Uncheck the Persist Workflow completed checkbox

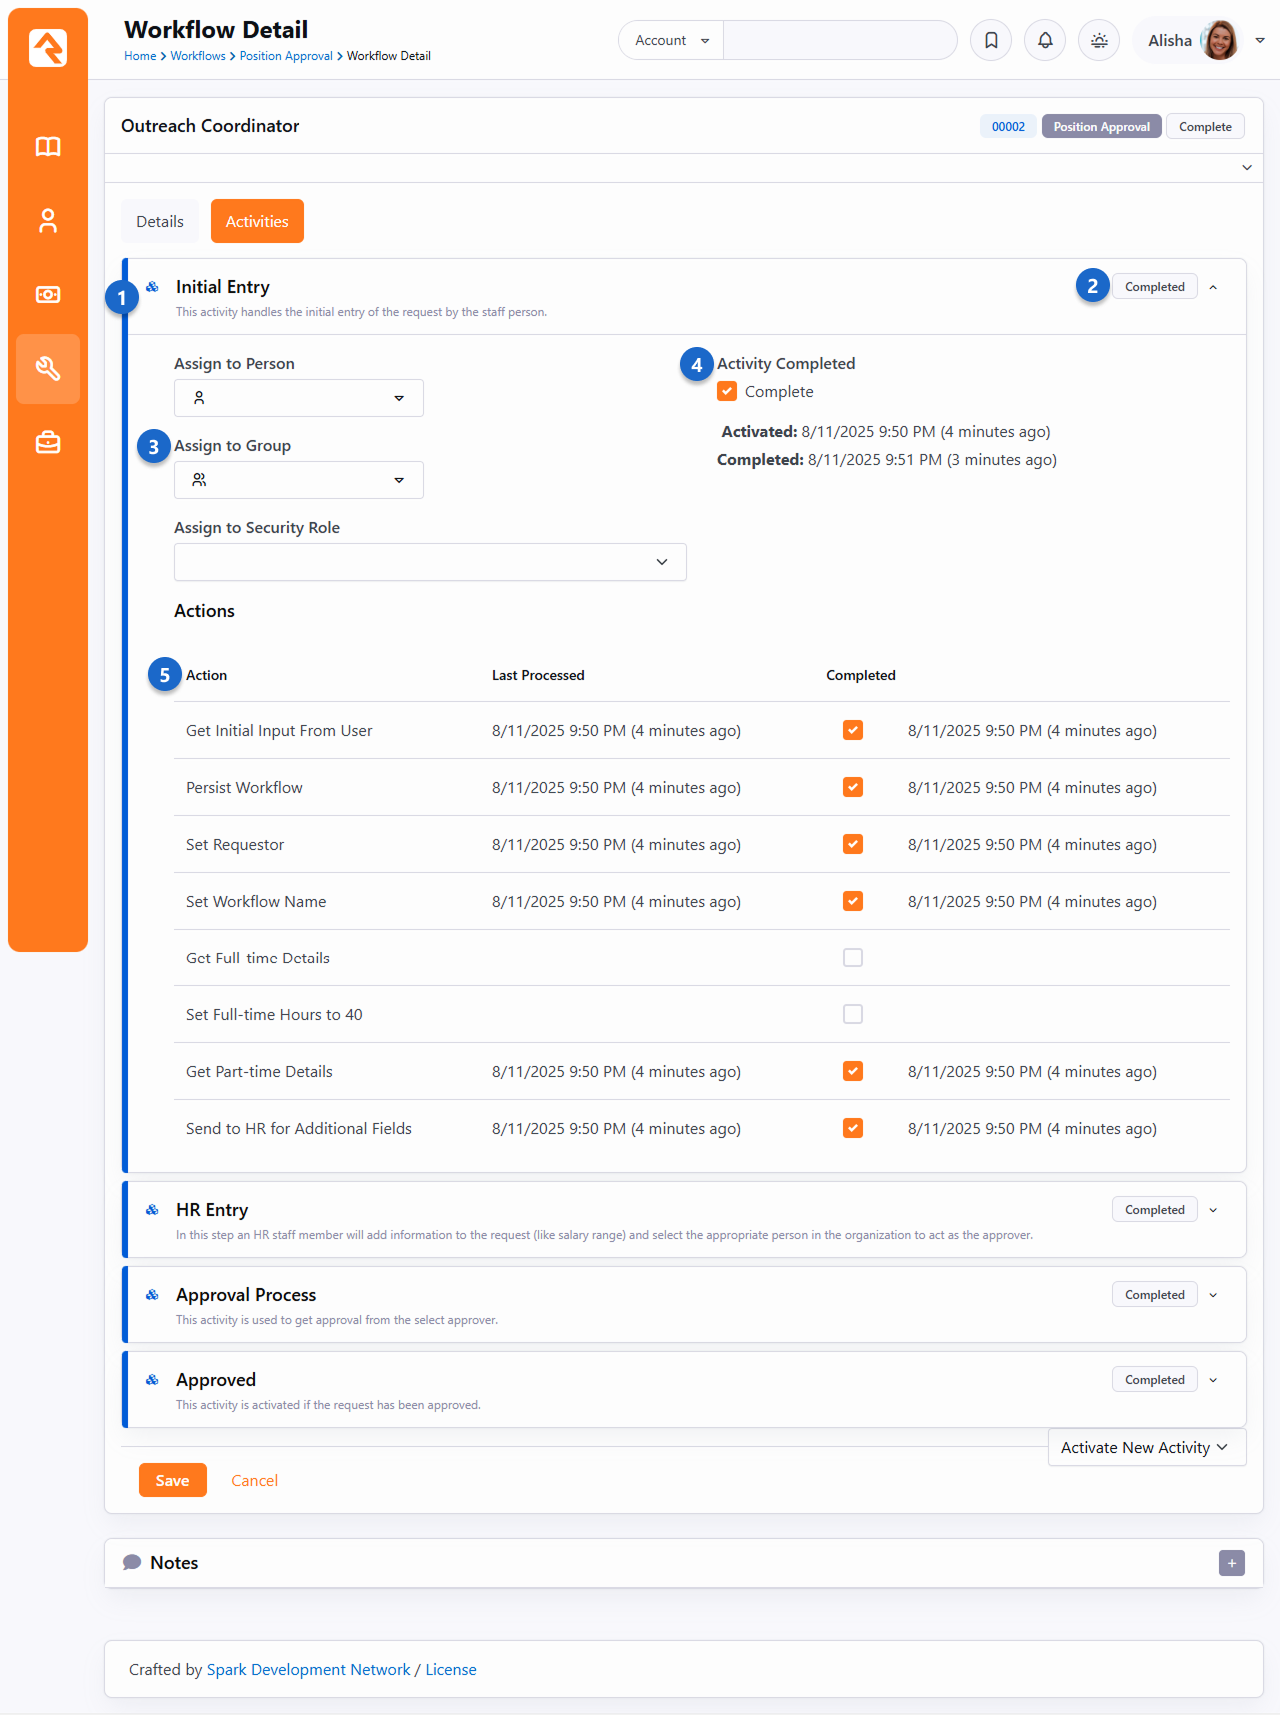853,788
